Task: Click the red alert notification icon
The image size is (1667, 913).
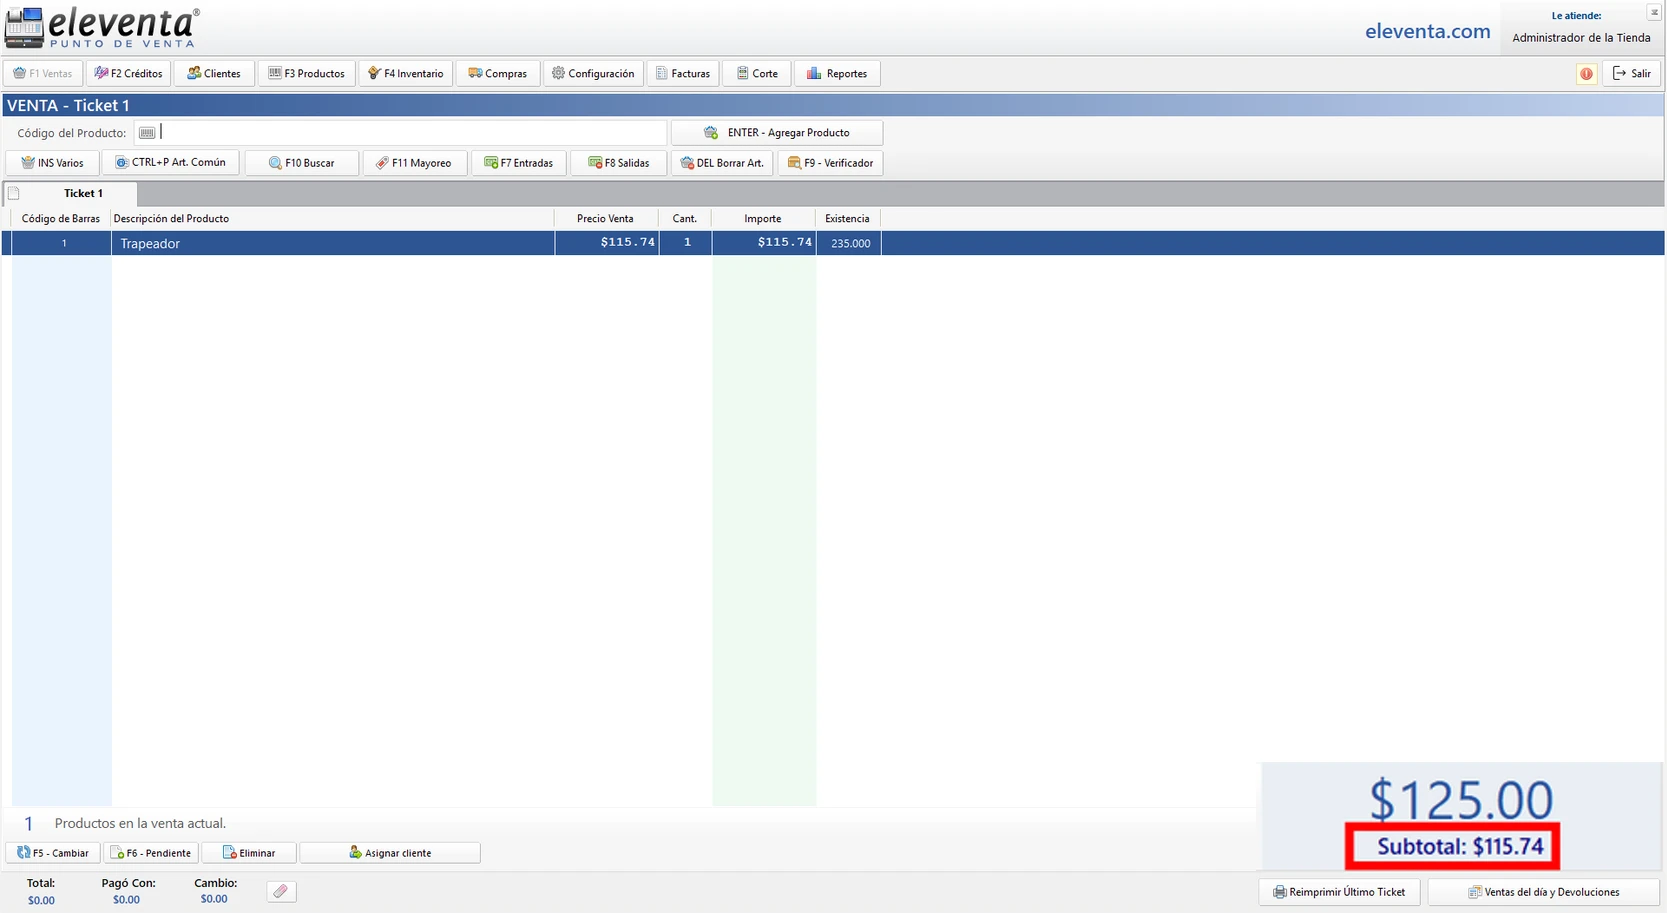Action: (1586, 74)
